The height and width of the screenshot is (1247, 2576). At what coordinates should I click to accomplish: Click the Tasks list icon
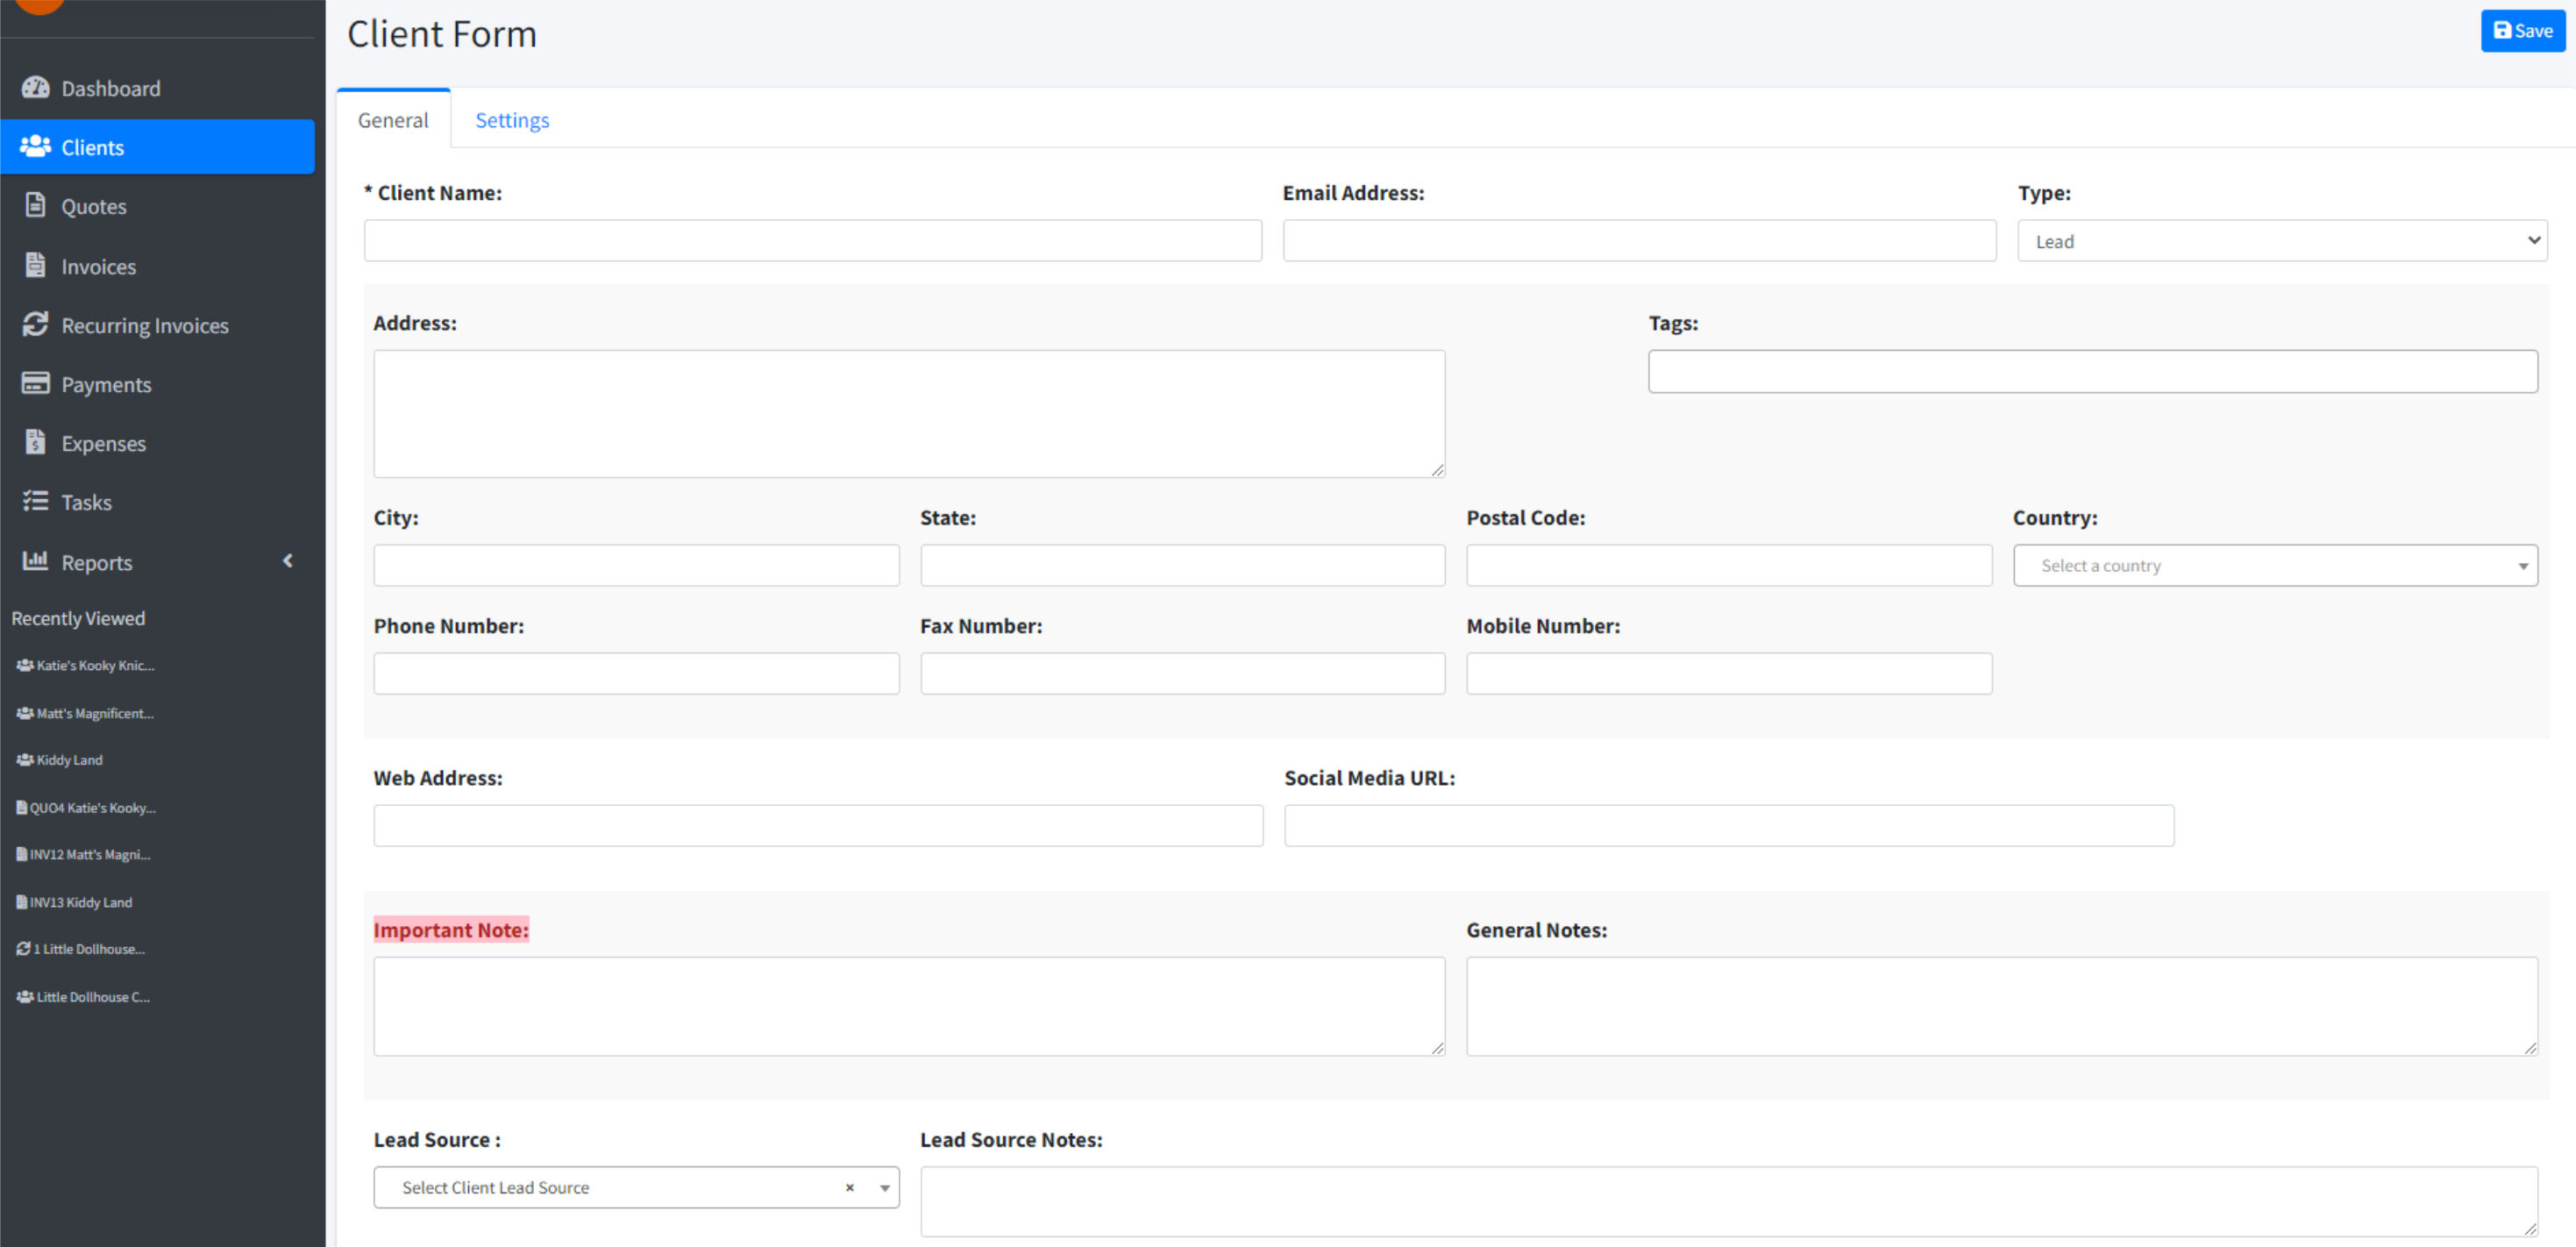pos(35,502)
